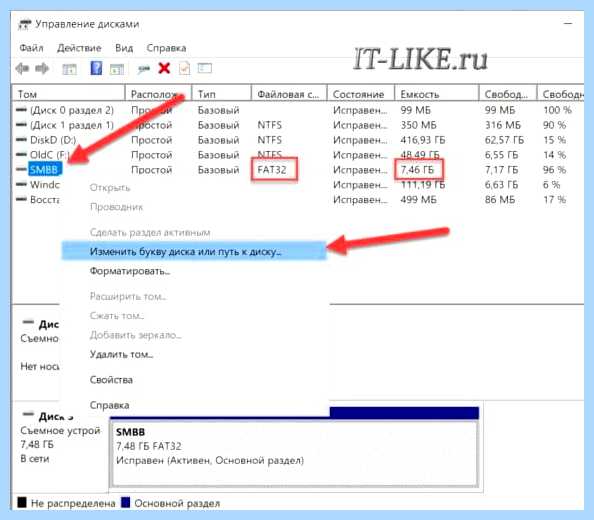Click the 96 % free percentage cell

tap(555, 169)
